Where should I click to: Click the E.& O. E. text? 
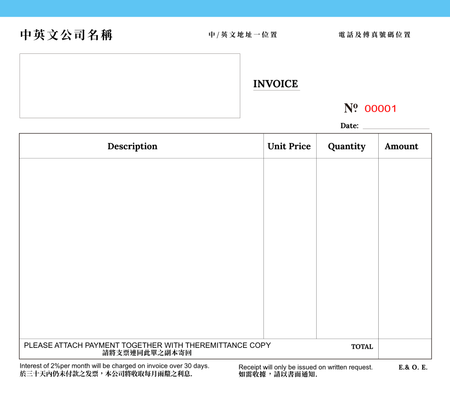click(x=413, y=367)
